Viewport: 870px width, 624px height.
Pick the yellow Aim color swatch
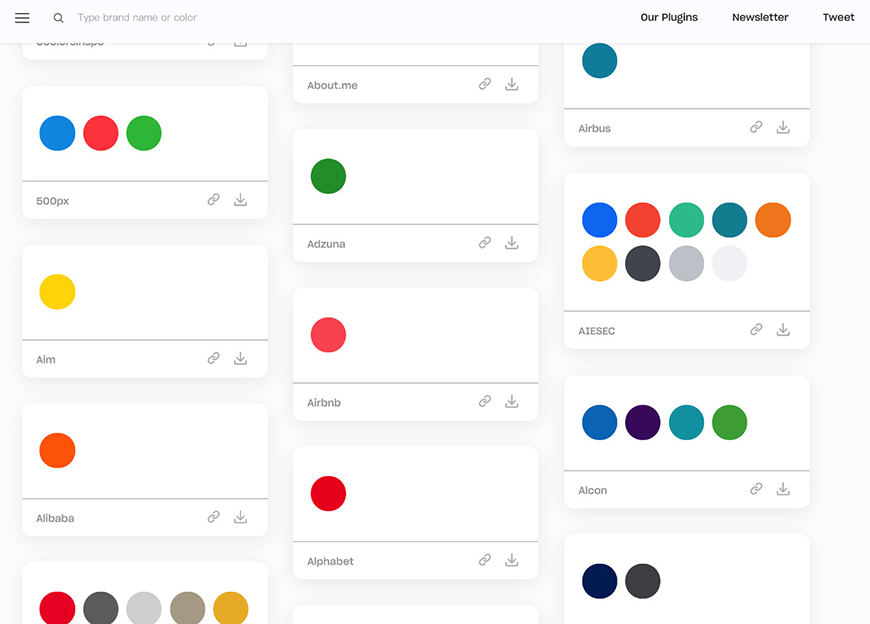pyautogui.click(x=57, y=292)
